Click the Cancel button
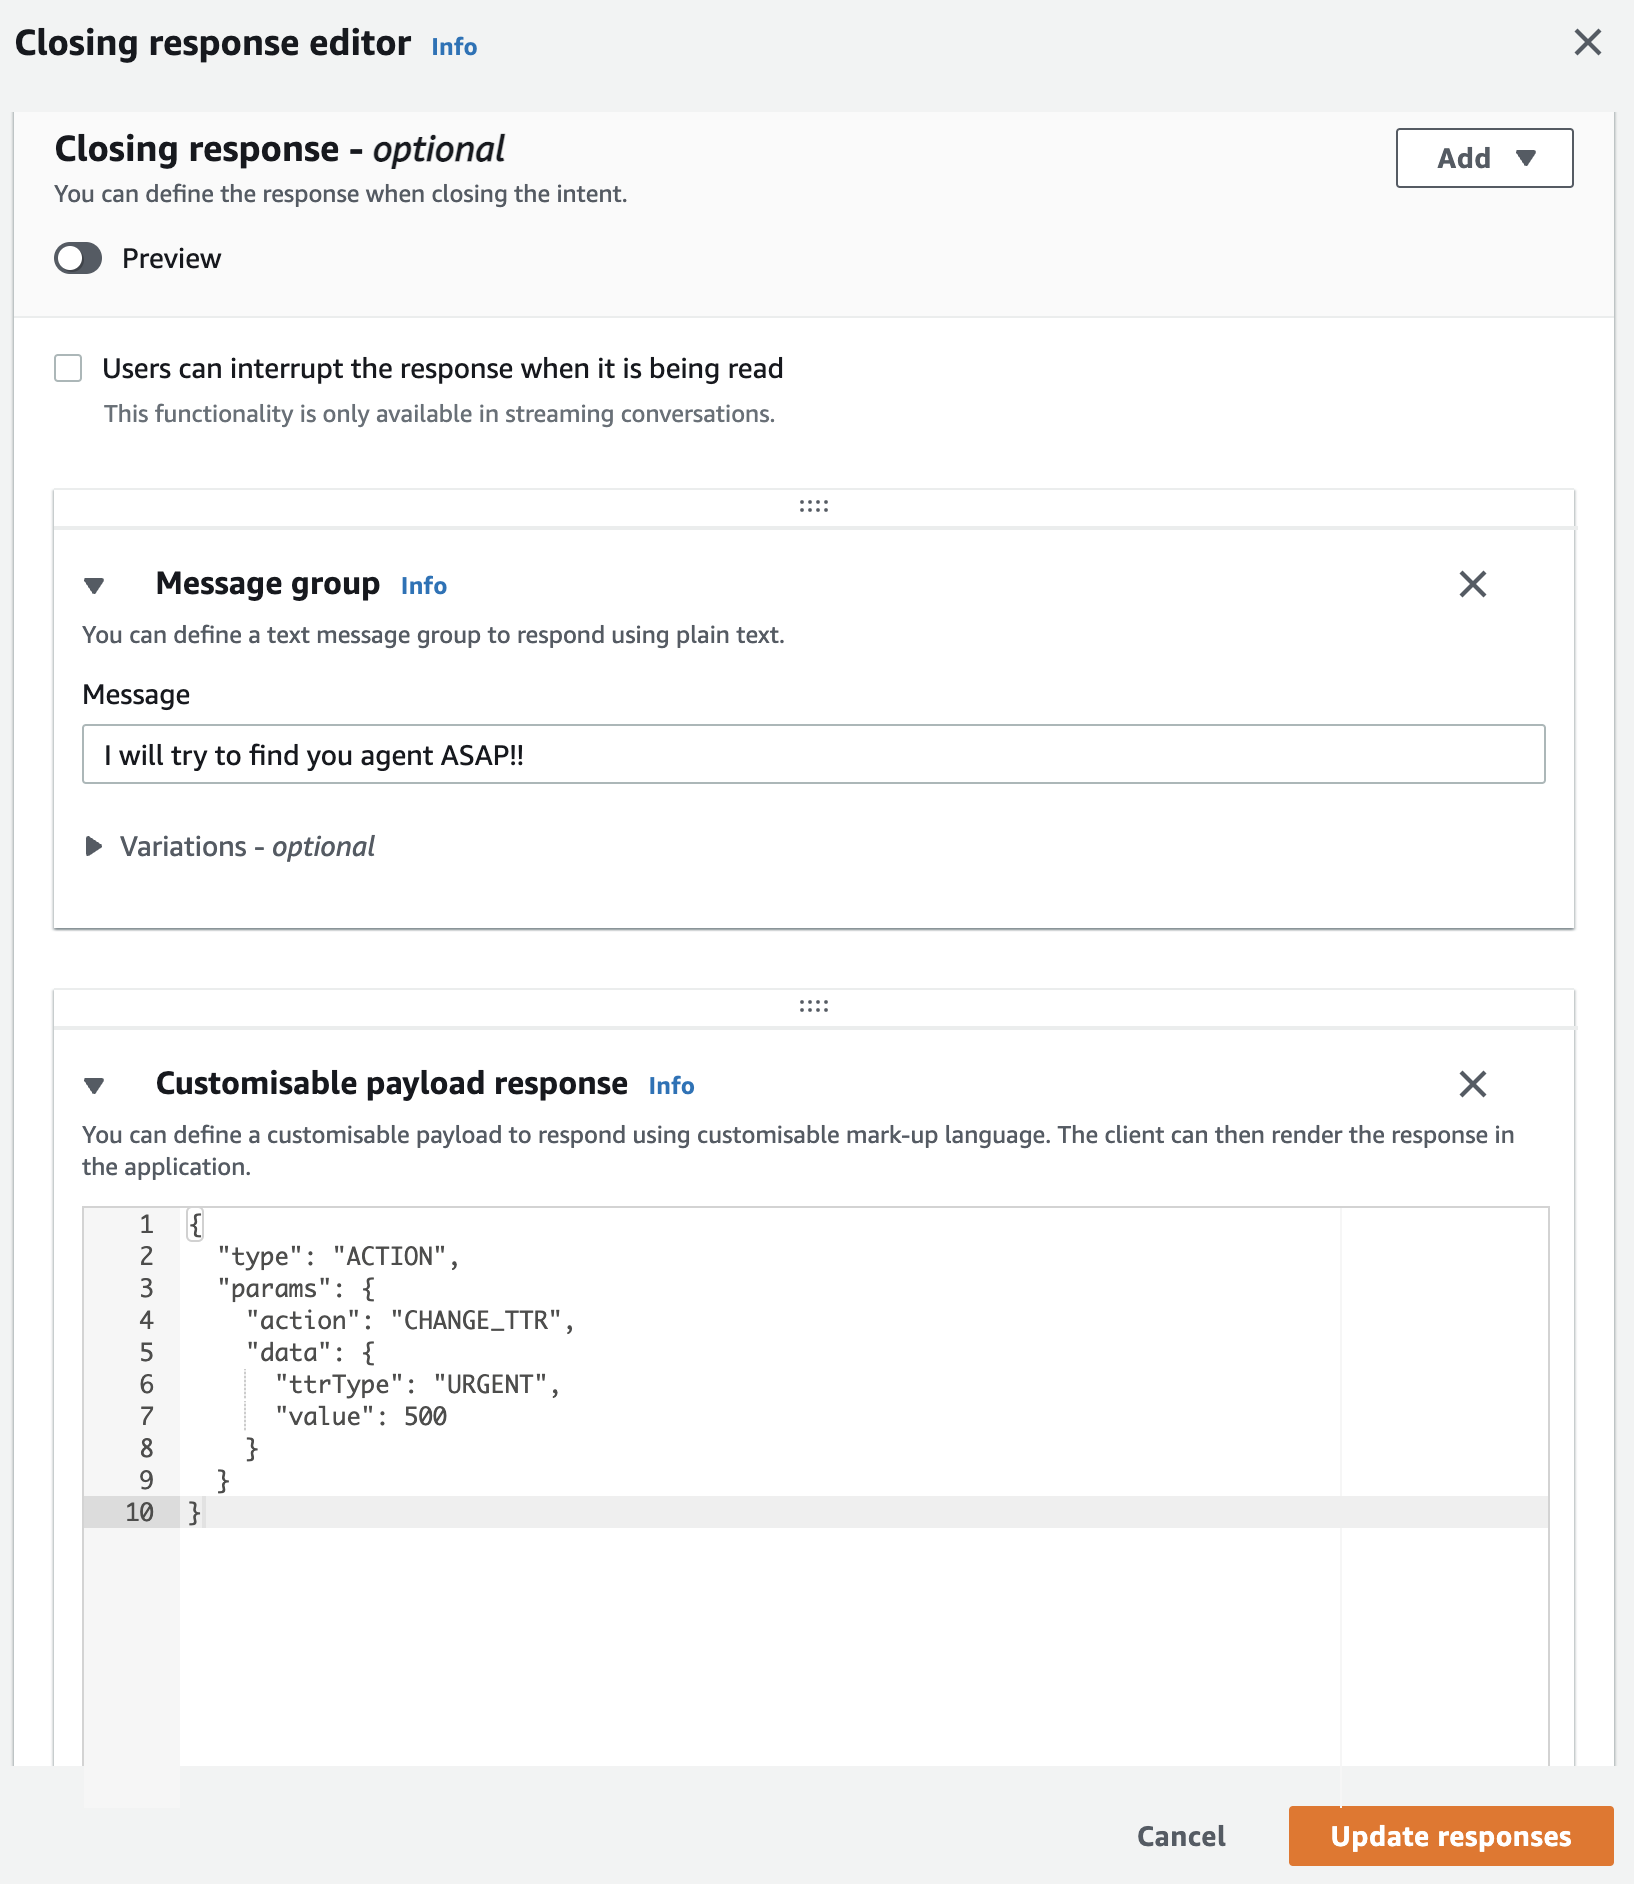Viewport: 1634px width, 1884px height. pyautogui.click(x=1181, y=1836)
